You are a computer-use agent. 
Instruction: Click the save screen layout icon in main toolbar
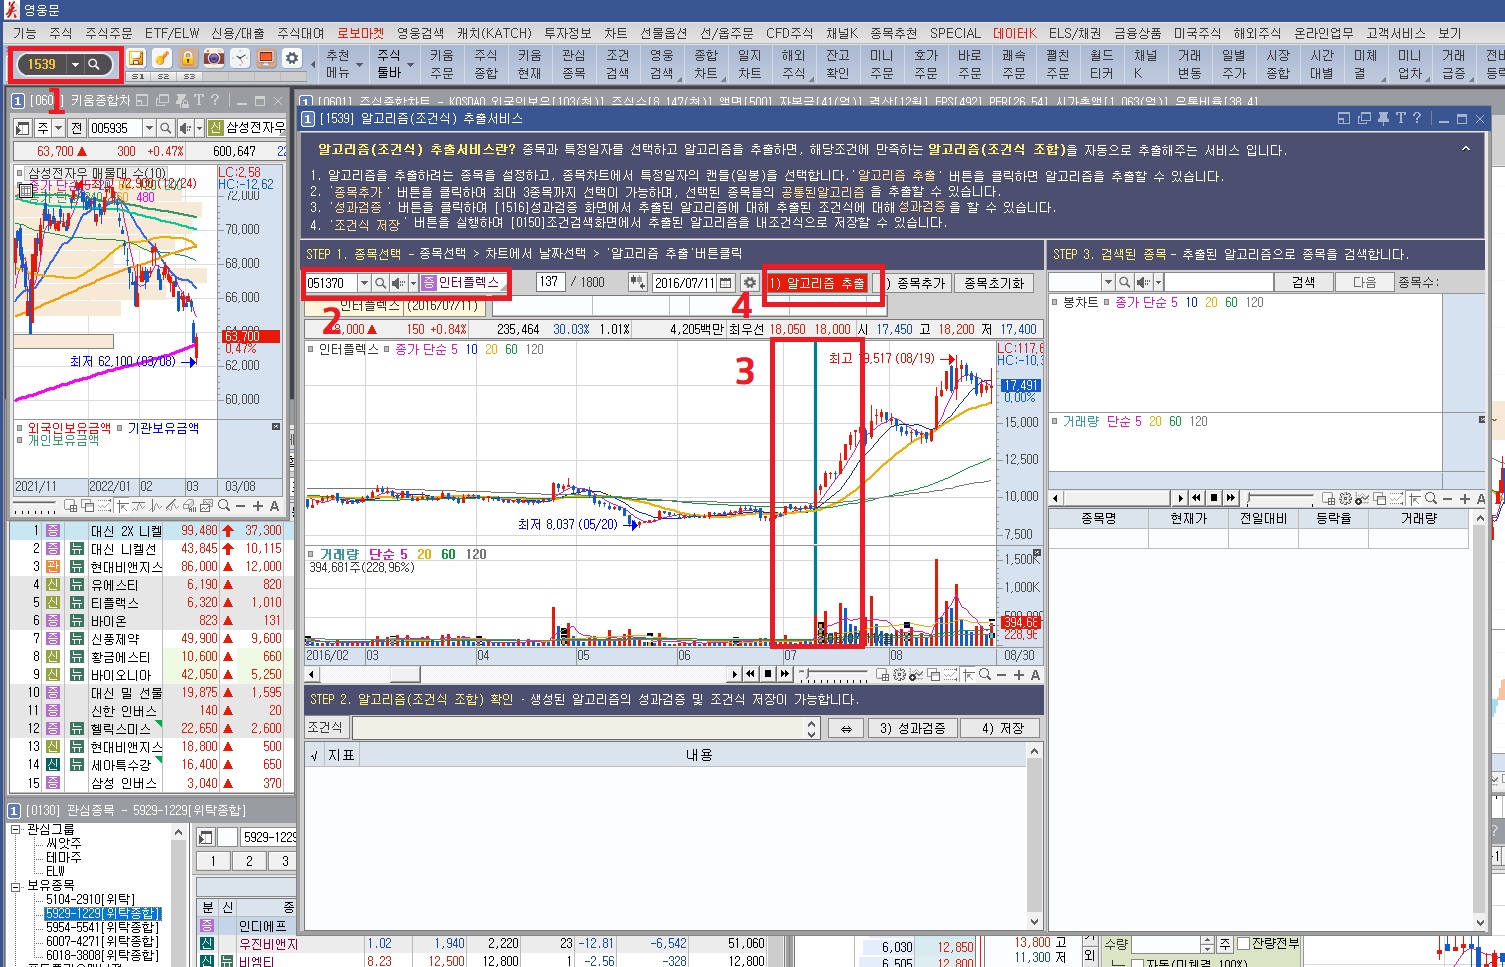pyautogui.click(x=136, y=58)
